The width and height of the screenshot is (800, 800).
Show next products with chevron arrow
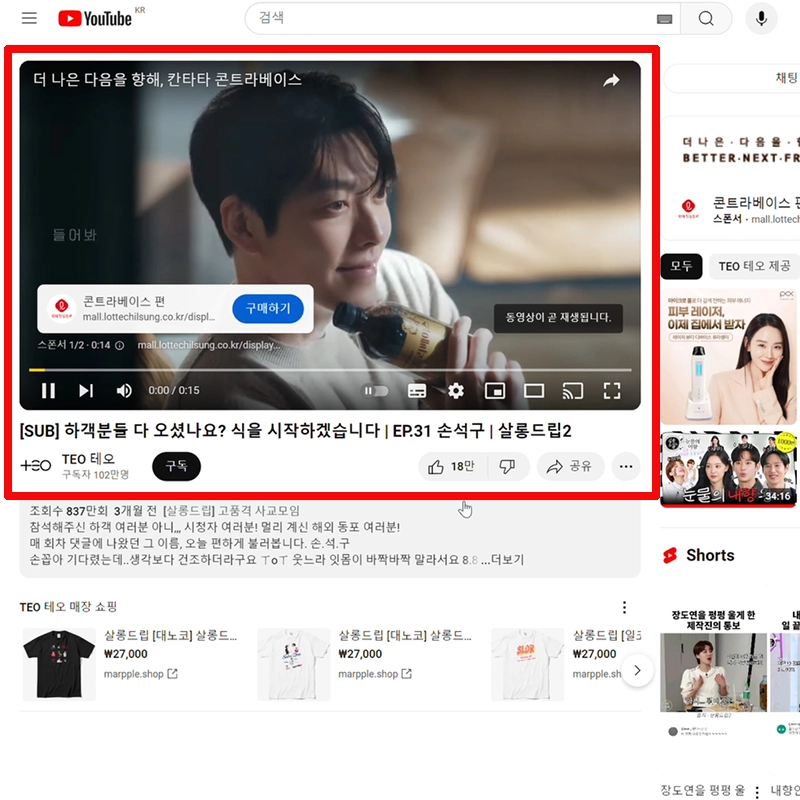point(637,670)
